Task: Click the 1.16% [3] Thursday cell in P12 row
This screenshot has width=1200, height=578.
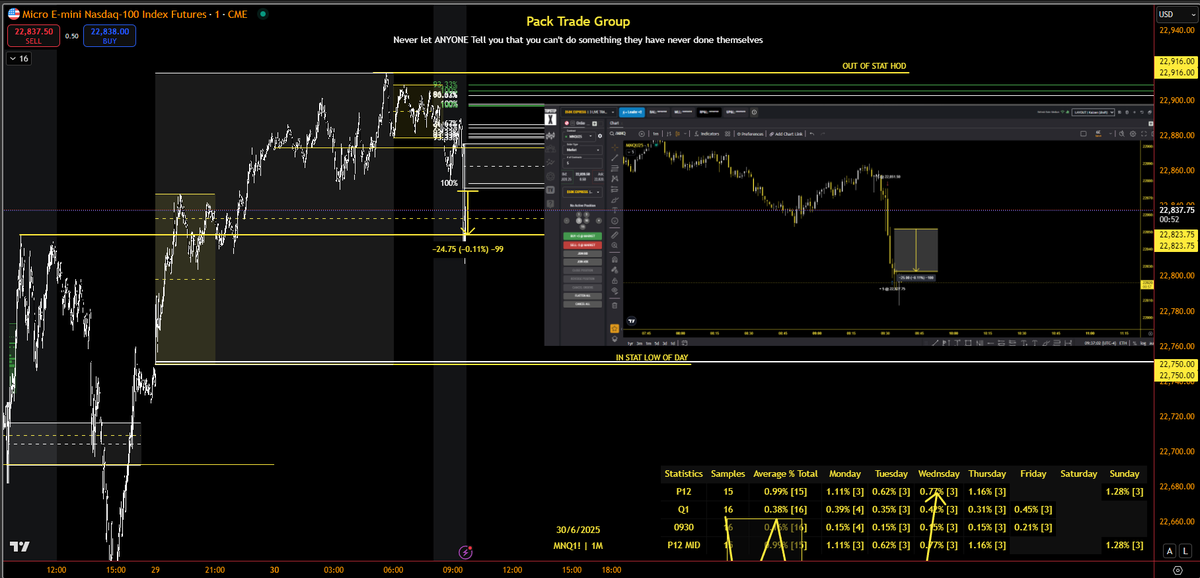Action: click(987, 491)
